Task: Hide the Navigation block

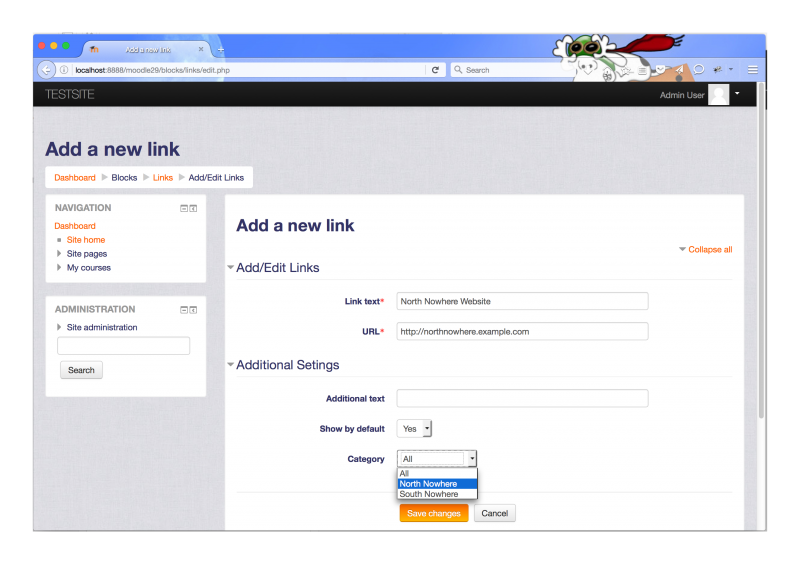Action: (x=184, y=208)
